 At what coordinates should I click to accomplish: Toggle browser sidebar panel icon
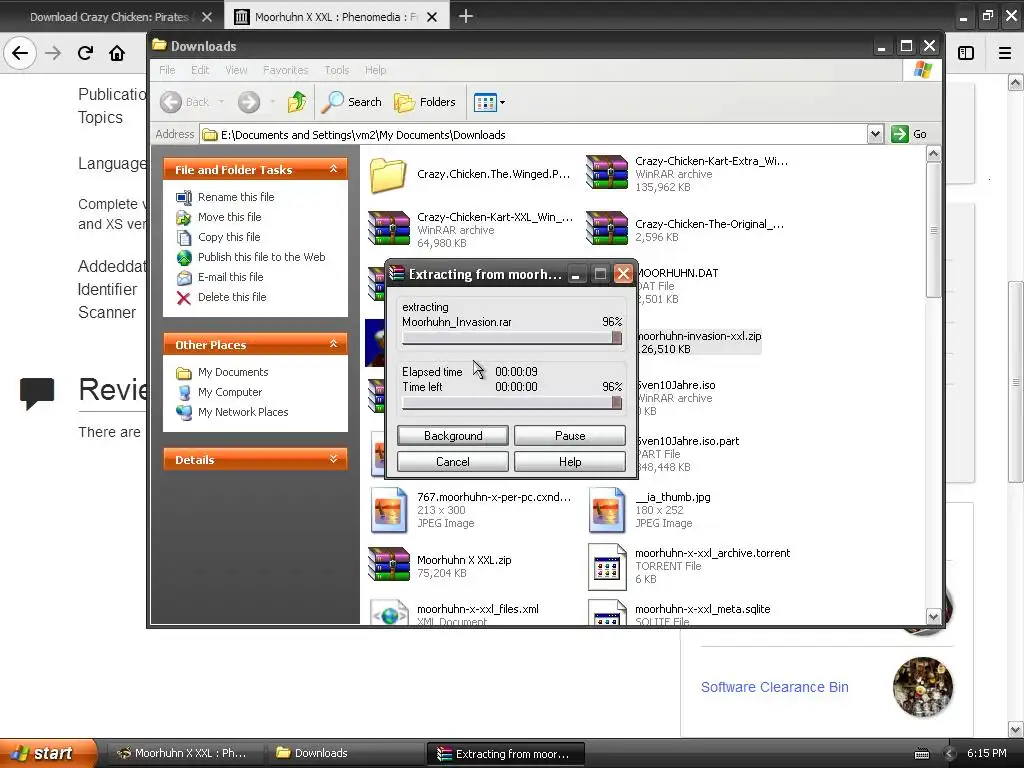[966, 54]
